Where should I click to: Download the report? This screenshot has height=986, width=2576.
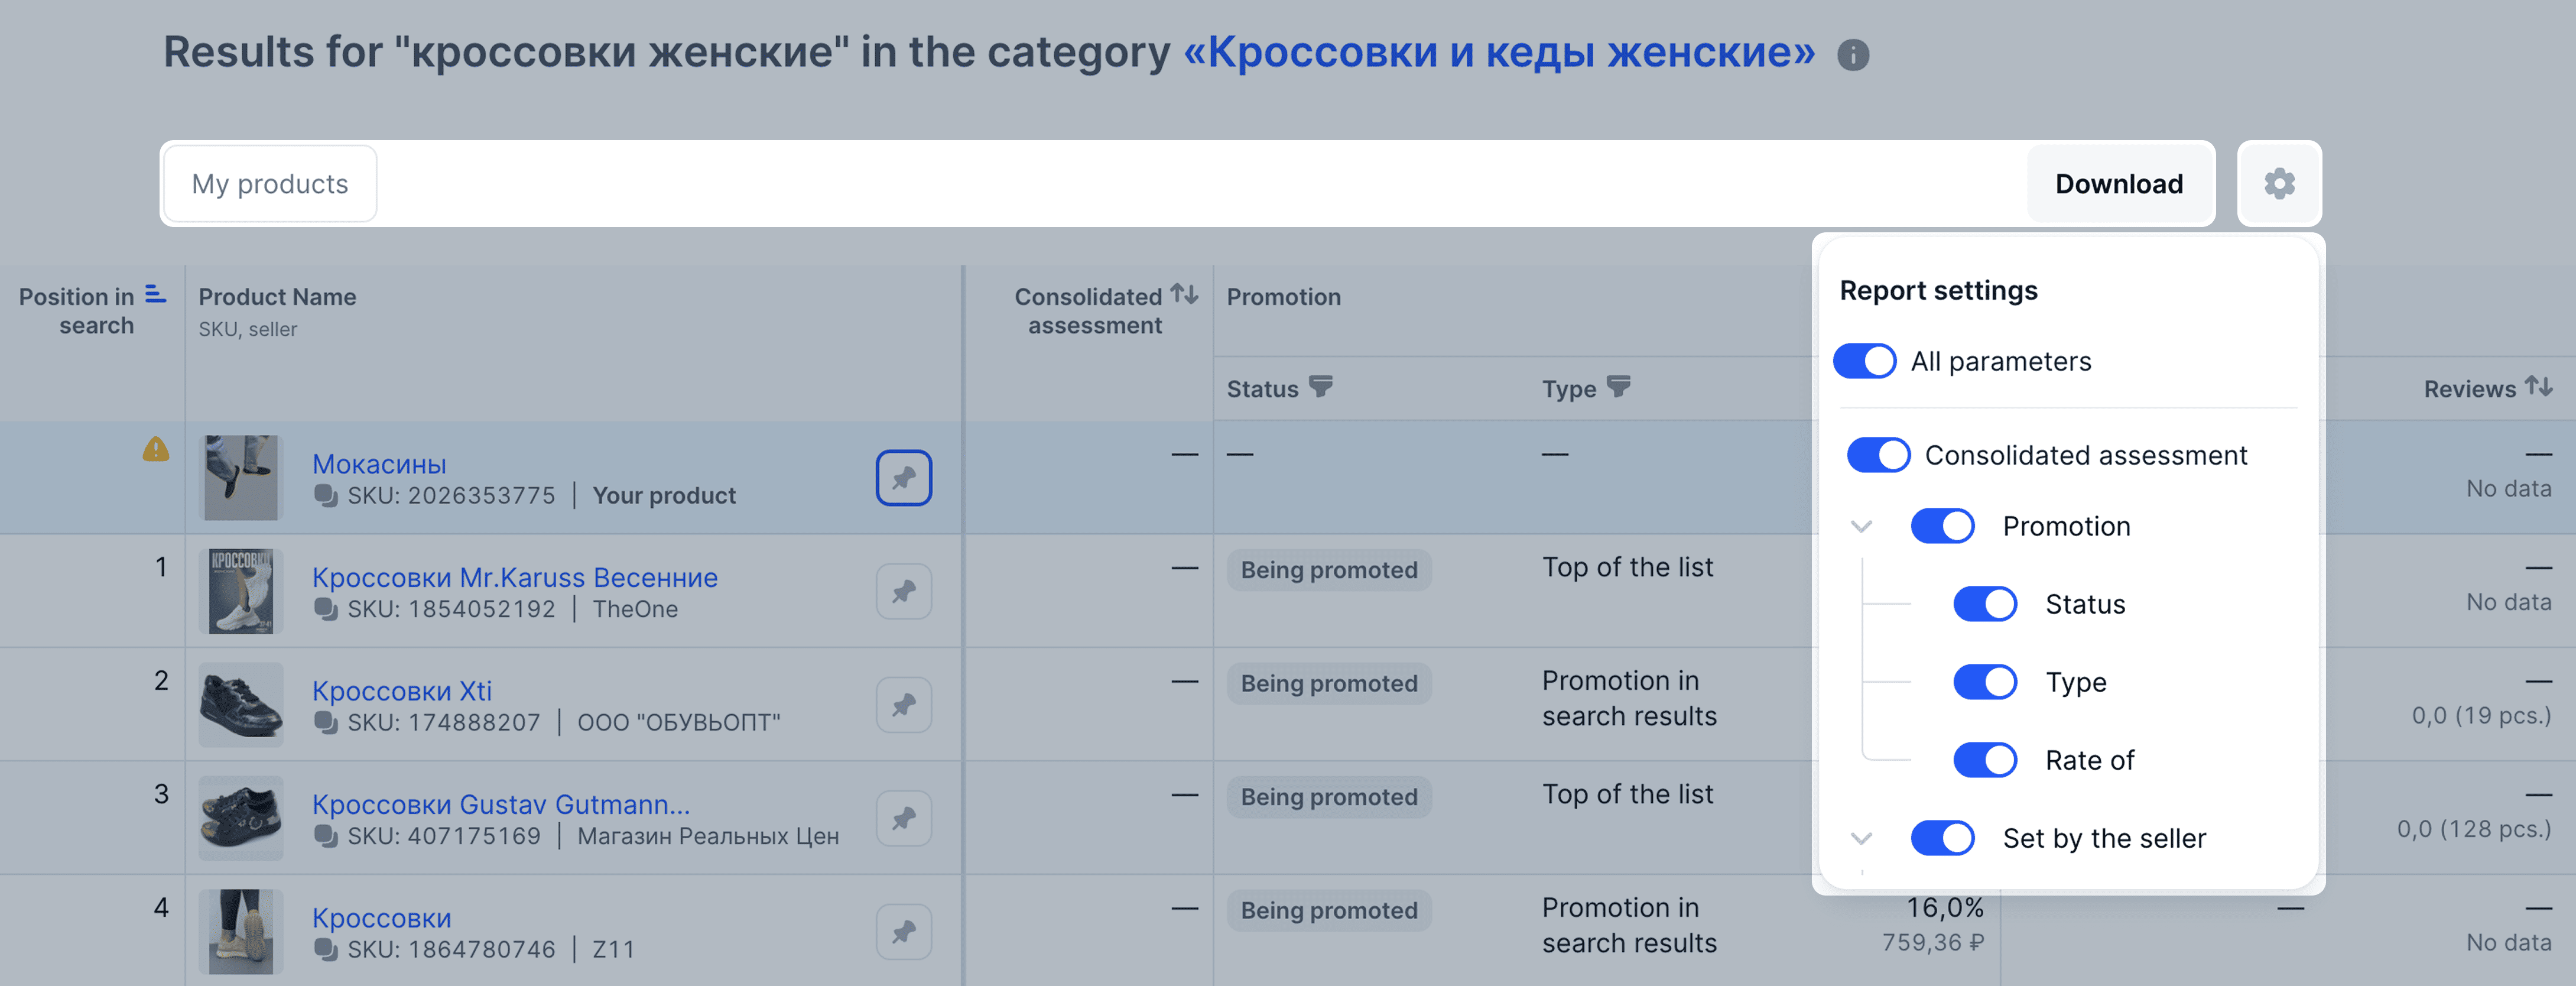(x=2119, y=184)
